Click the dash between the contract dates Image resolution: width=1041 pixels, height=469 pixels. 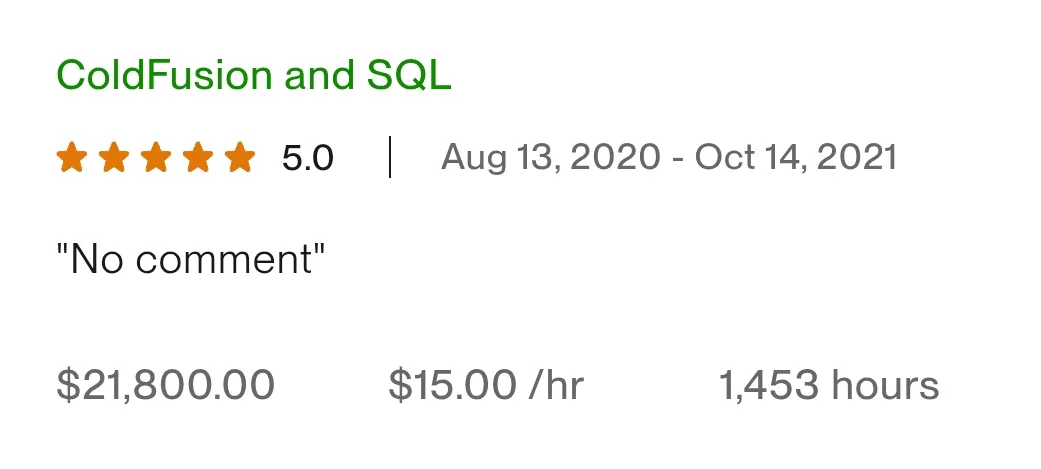coord(678,158)
